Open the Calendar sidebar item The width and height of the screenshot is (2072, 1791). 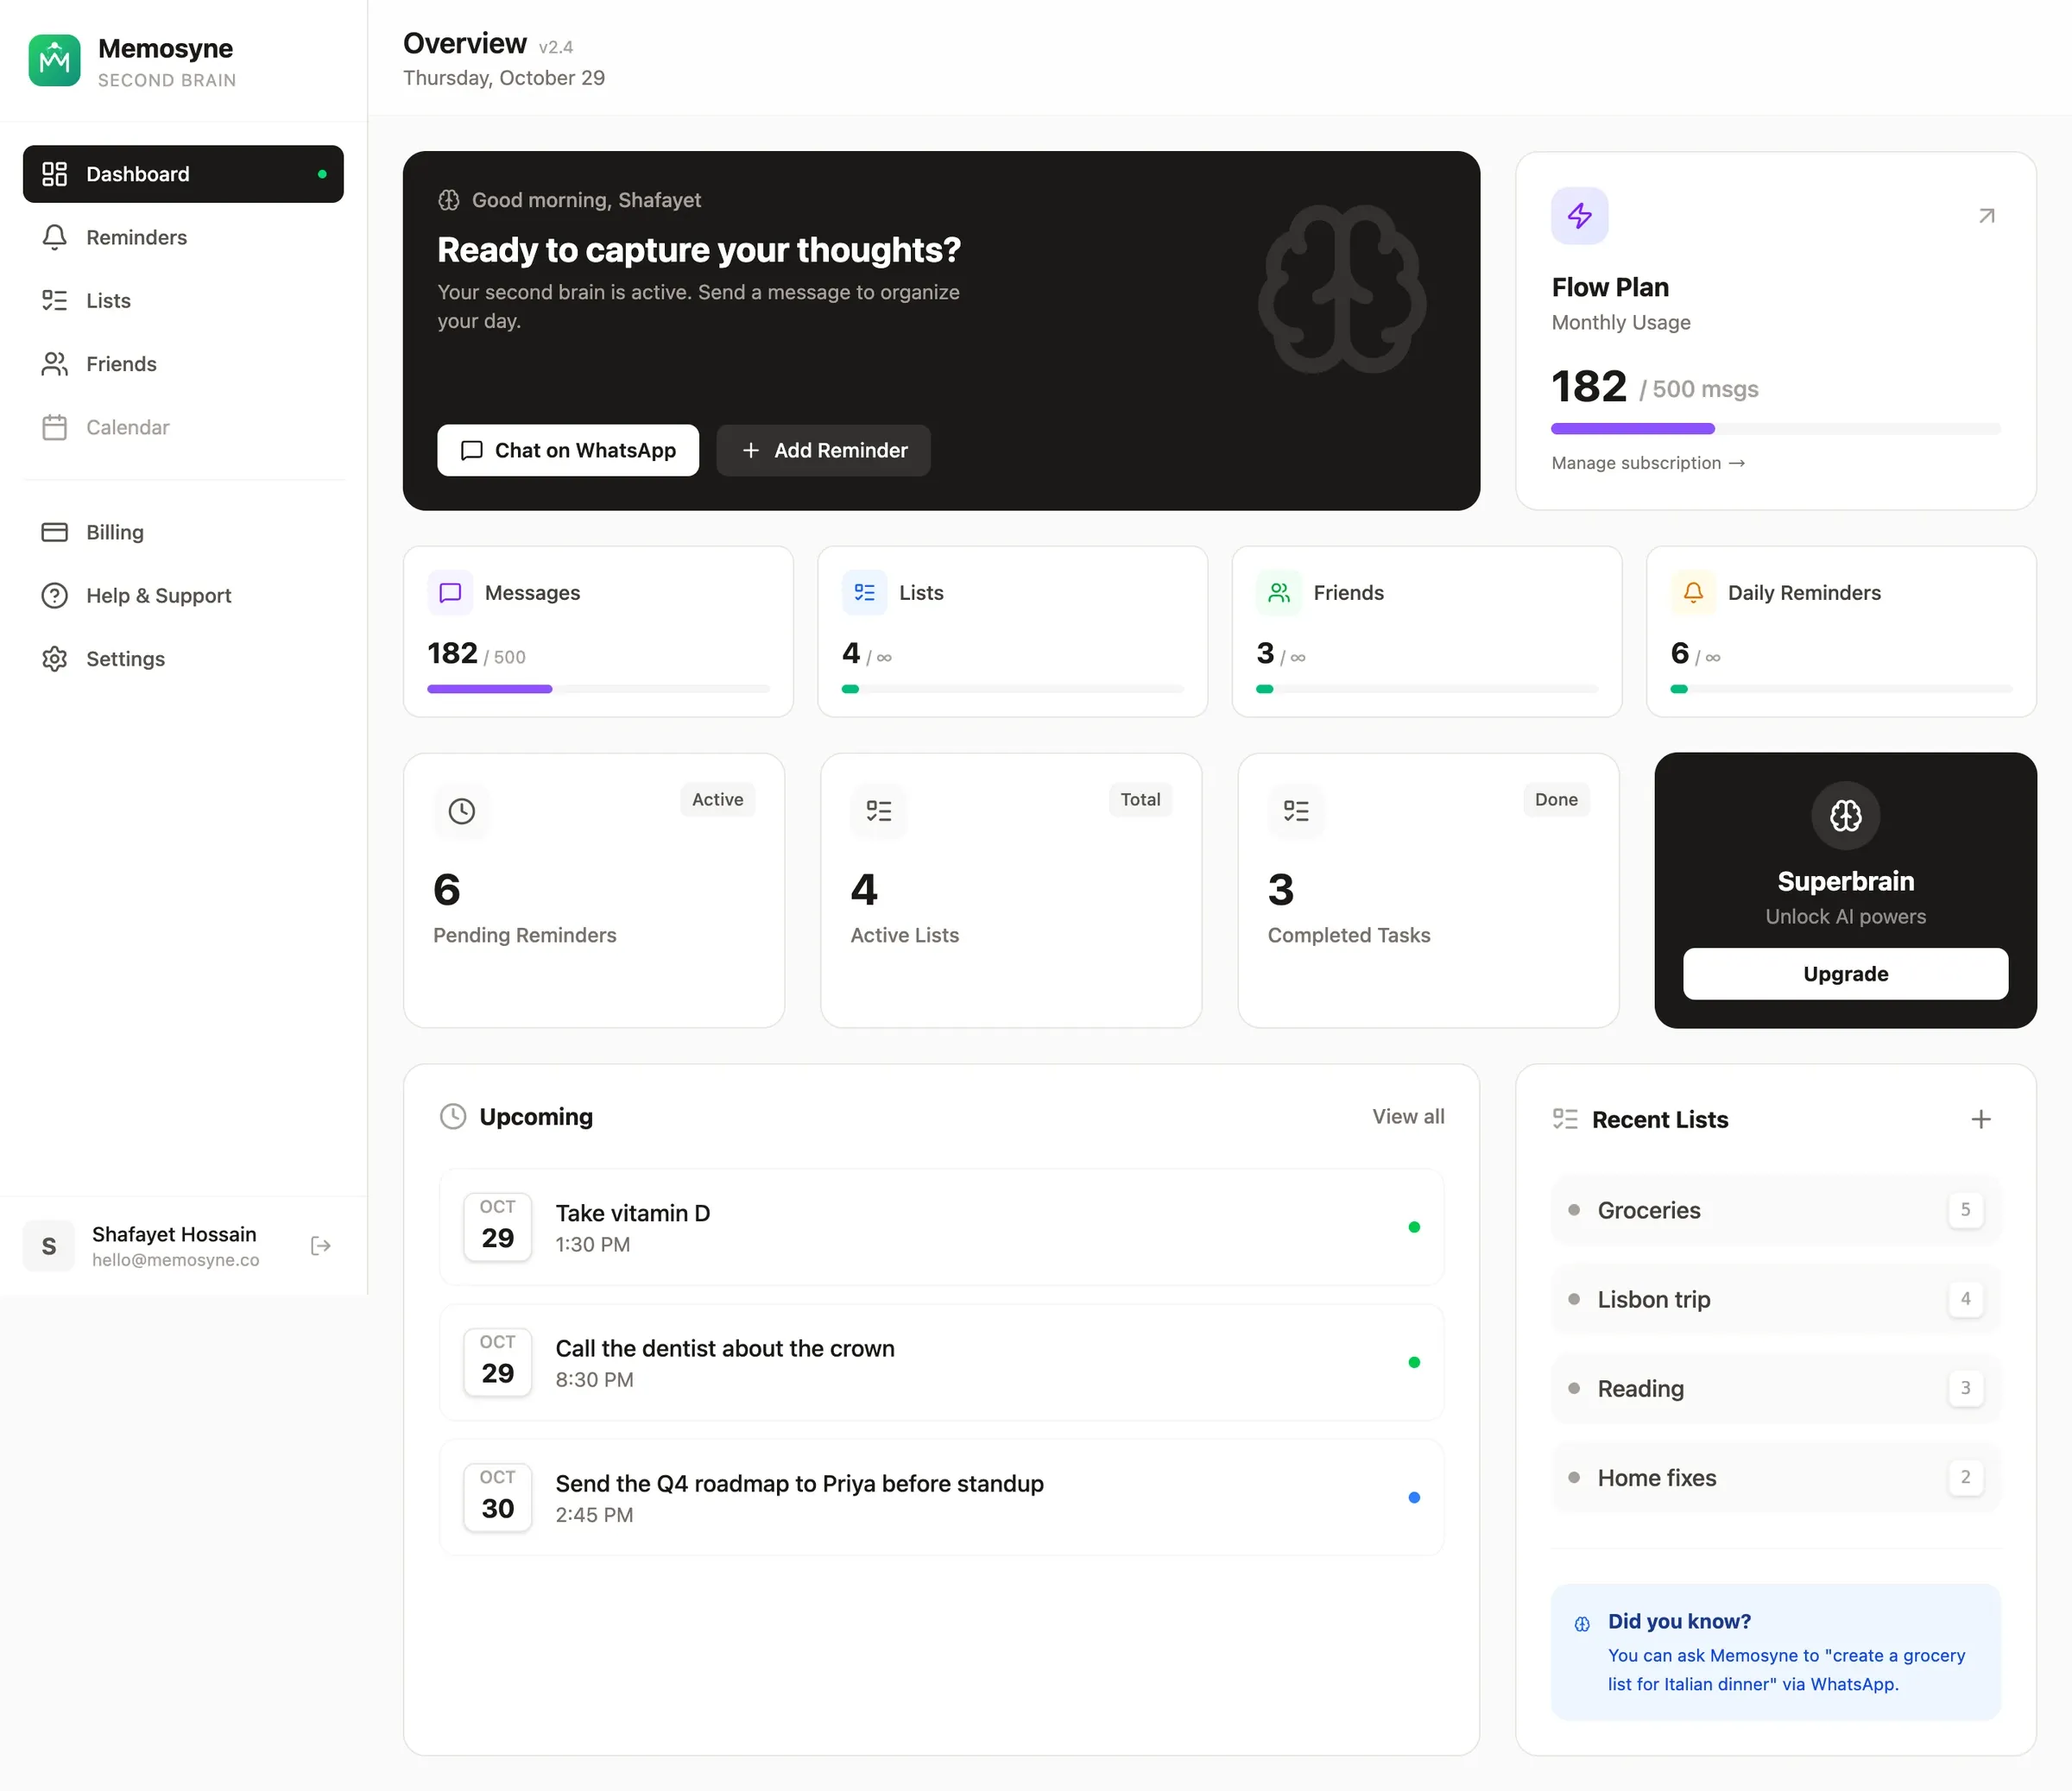point(183,427)
